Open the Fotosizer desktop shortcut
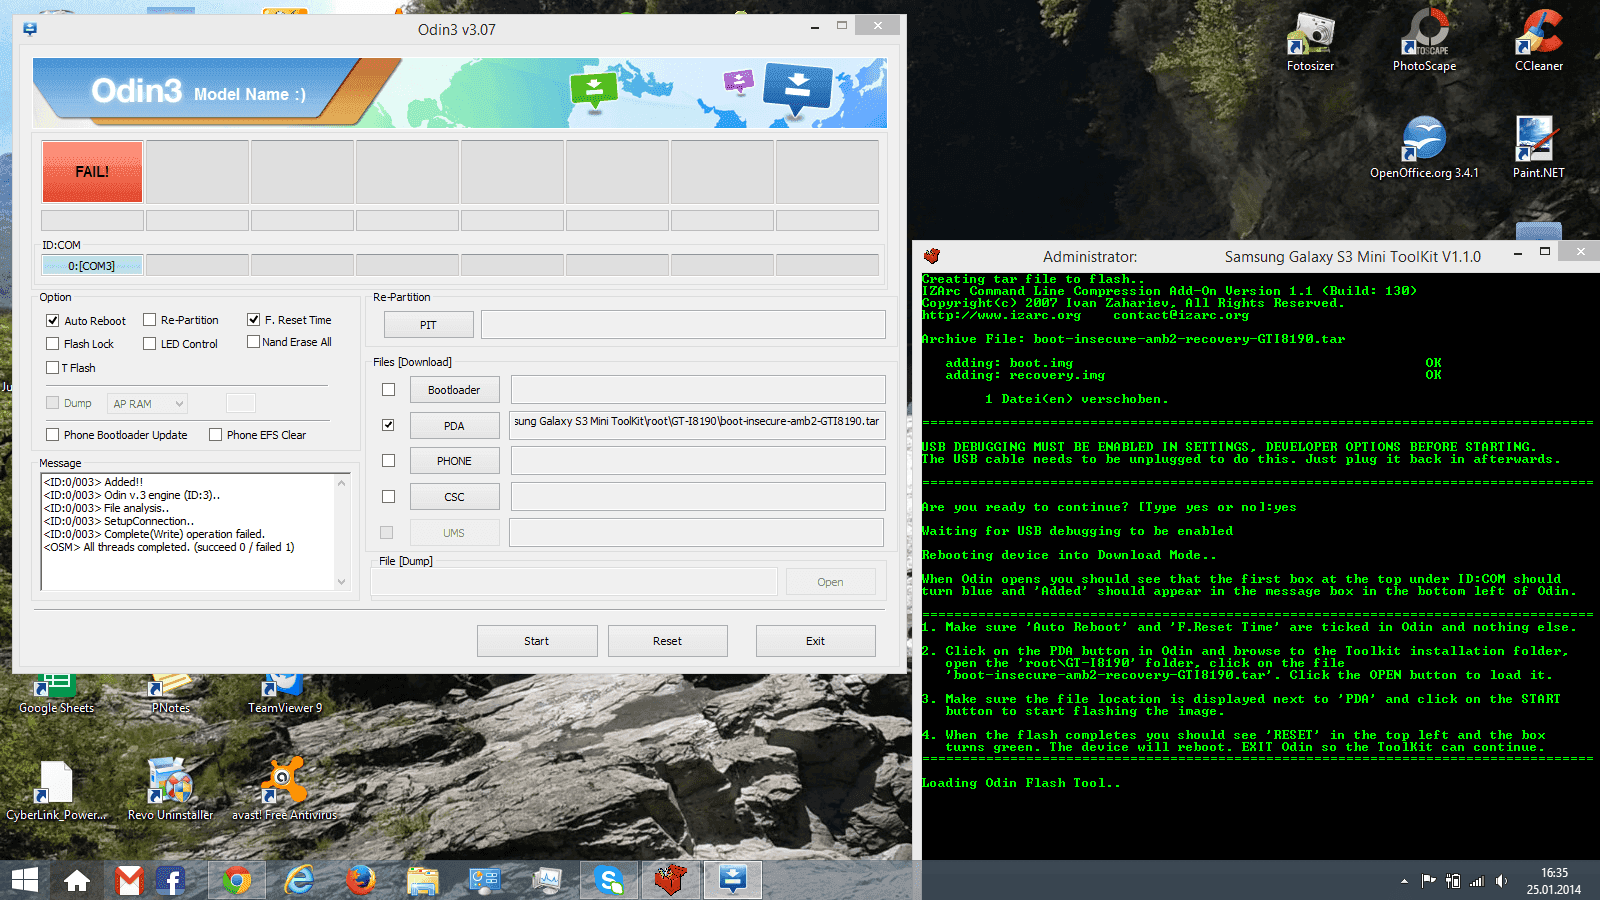Image resolution: width=1600 pixels, height=900 pixels. click(1310, 42)
